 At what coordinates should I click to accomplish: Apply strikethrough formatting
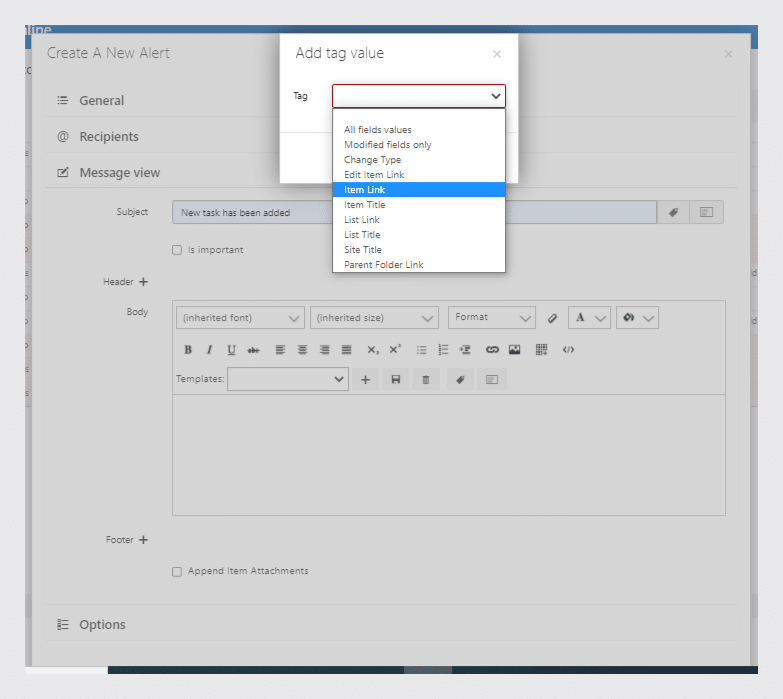(x=253, y=350)
